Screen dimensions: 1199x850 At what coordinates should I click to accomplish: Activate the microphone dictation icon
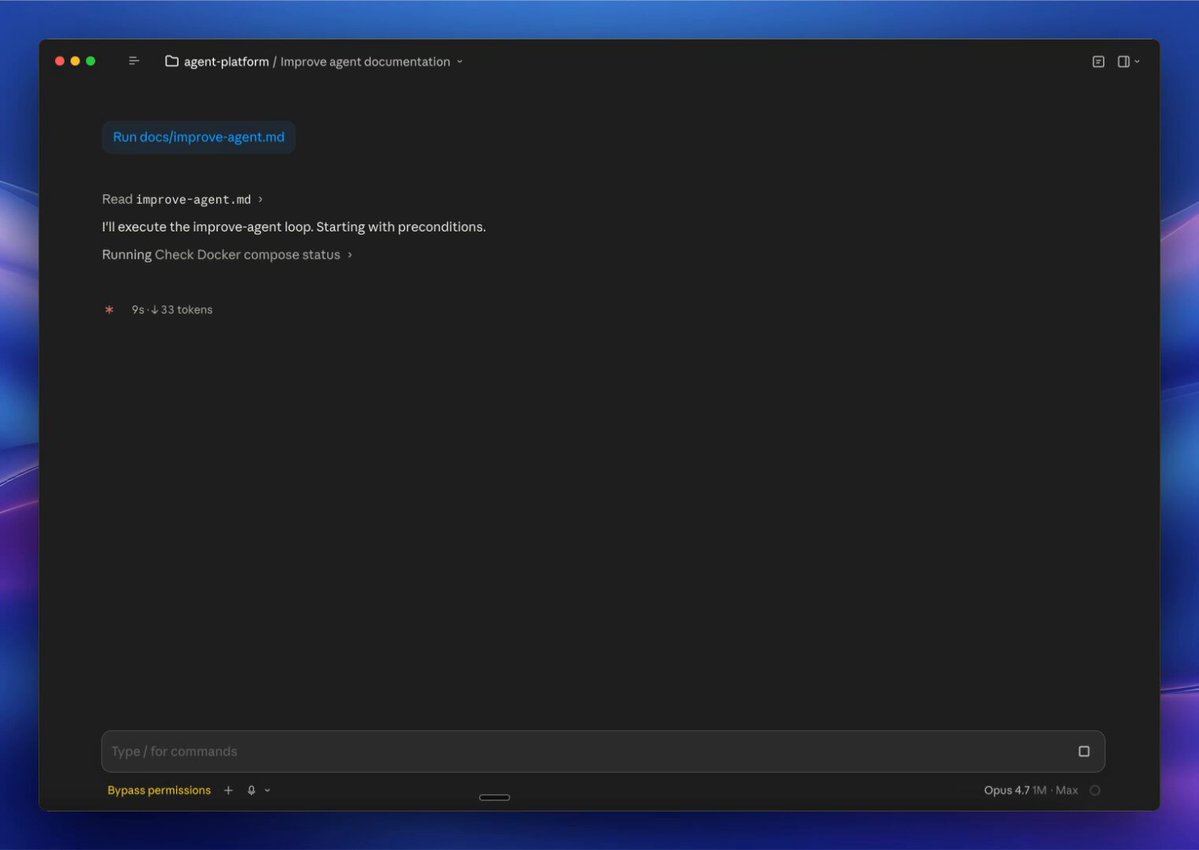[x=251, y=790]
